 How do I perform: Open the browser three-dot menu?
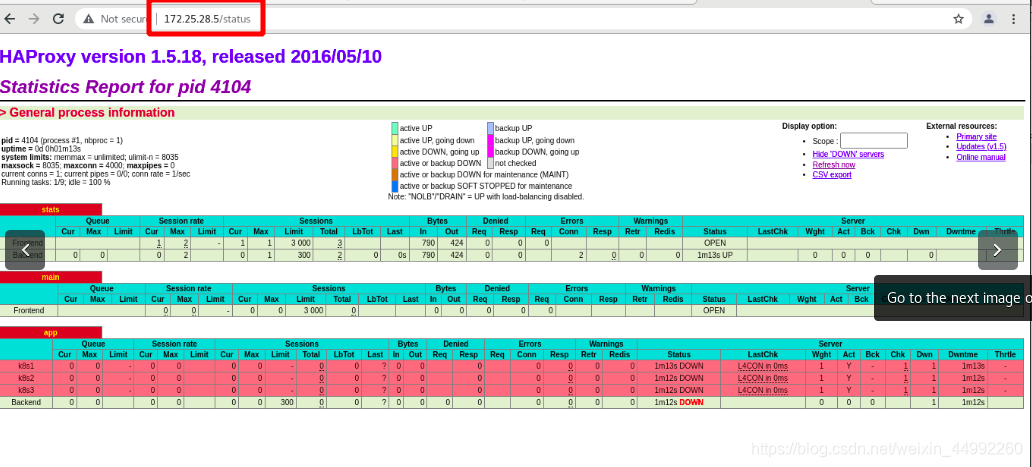1014,19
